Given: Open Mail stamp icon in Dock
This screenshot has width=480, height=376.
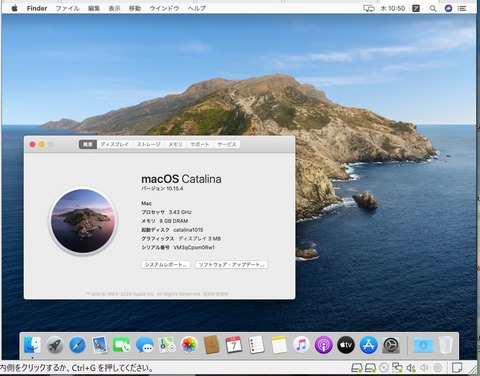Looking at the screenshot, I should pyautogui.click(x=100, y=345).
